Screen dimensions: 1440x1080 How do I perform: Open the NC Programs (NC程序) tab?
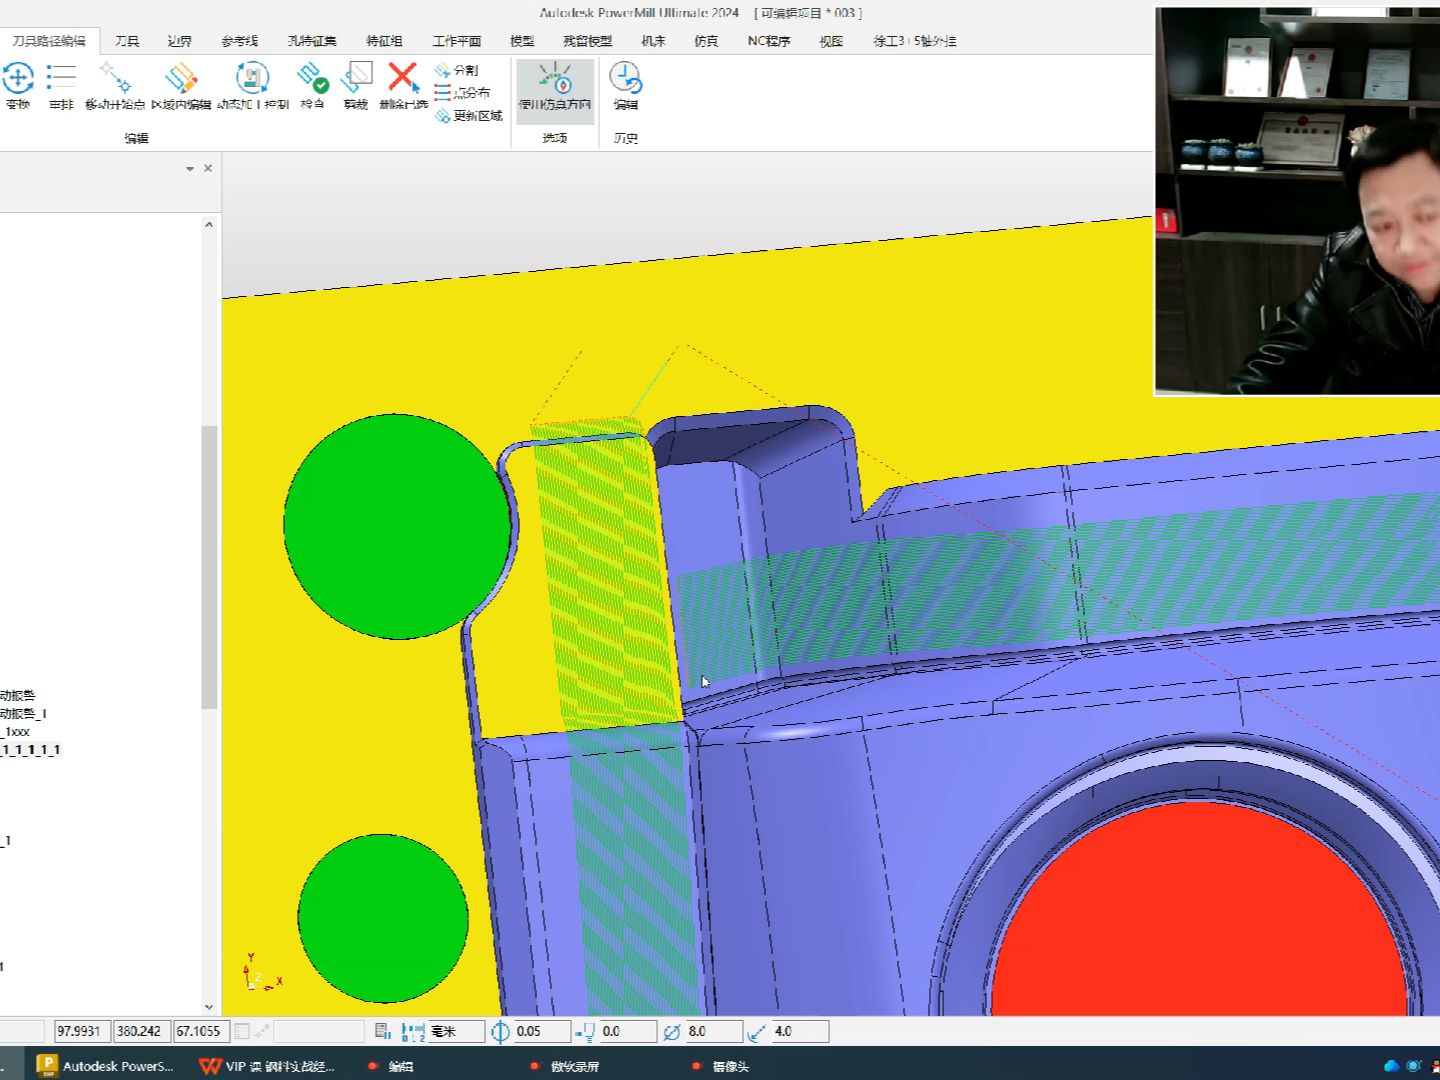pos(769,41)
